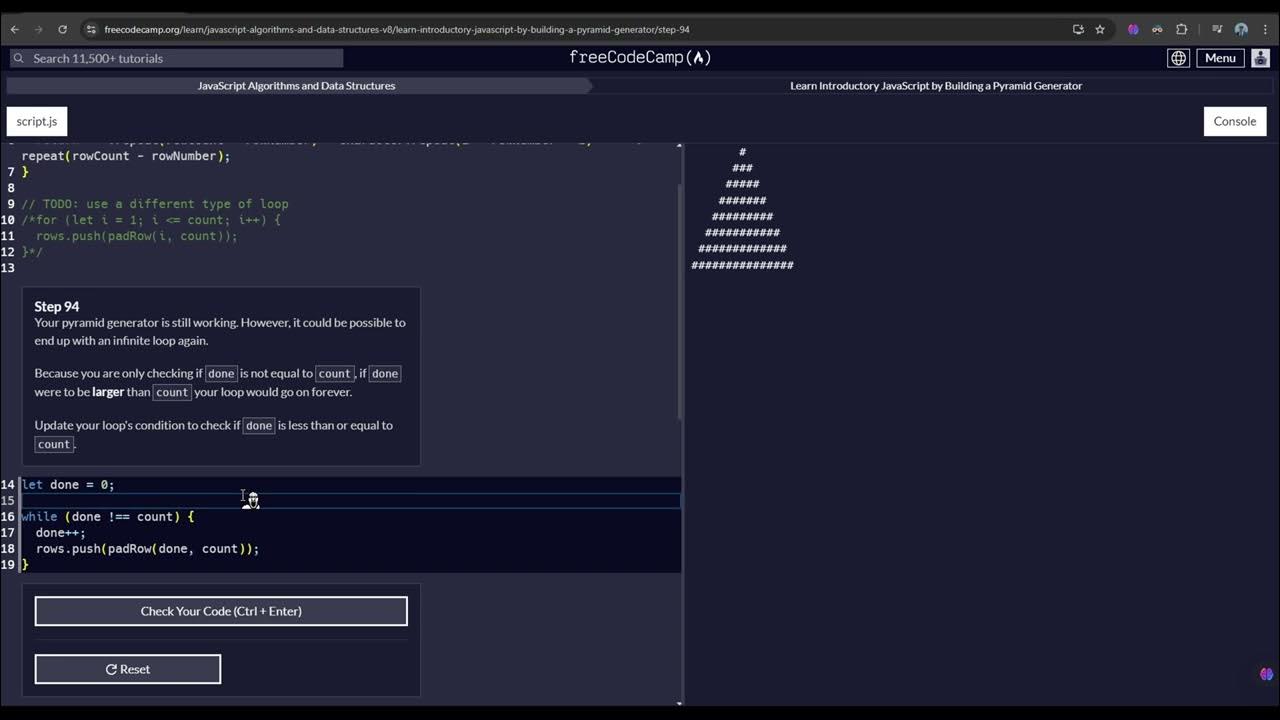Viewport: 1280px width, 720px height.
Task: Go back with the browser back arrow
Action: [14, 29]
